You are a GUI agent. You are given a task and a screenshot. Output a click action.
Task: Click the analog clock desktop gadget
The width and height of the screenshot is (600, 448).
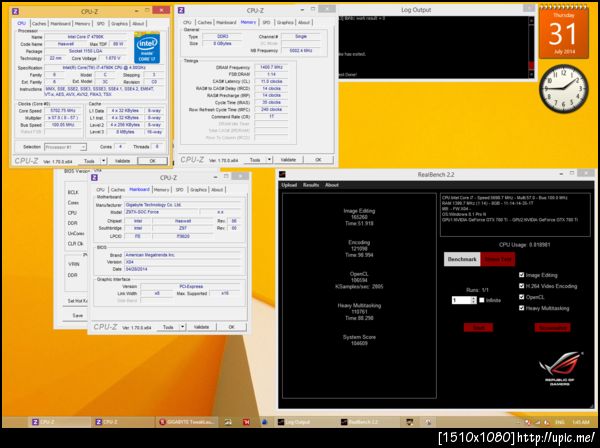(564, 89)
